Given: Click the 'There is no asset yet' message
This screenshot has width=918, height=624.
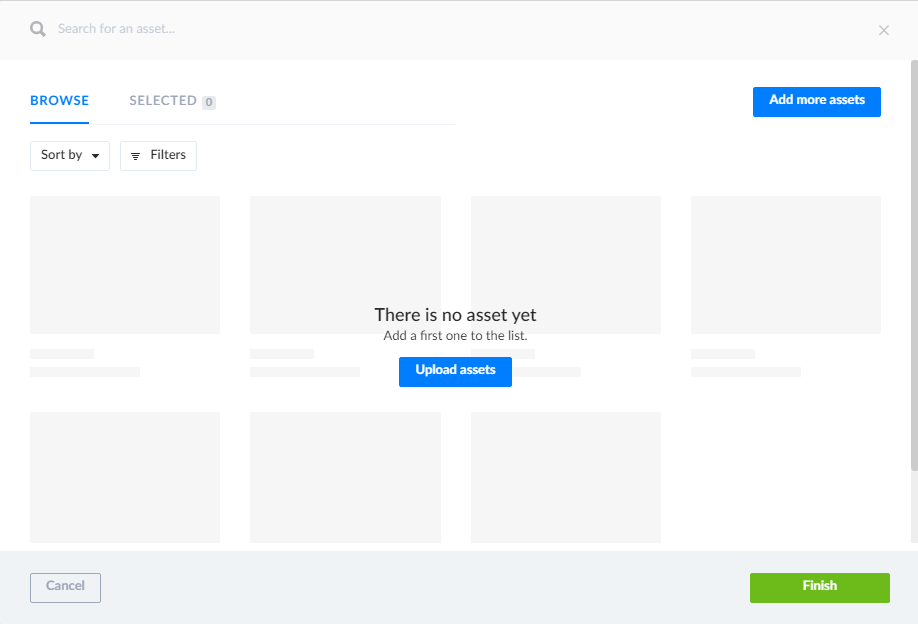Looking at the screenshot, I should (455, 314).
